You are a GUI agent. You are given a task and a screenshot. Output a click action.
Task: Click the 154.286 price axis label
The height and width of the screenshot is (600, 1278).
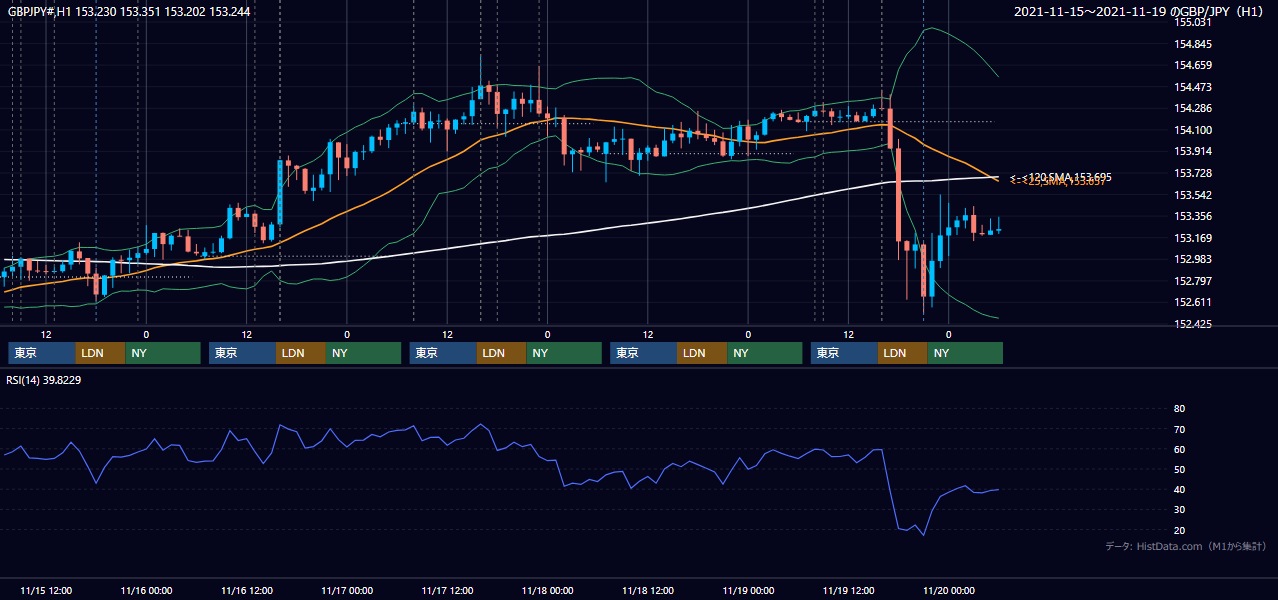click(x=1193, y=108)
